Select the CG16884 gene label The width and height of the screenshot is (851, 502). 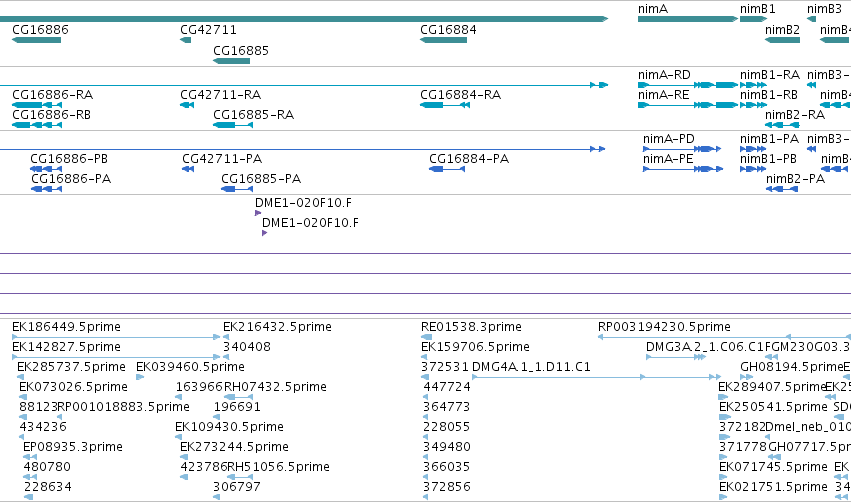448,30
